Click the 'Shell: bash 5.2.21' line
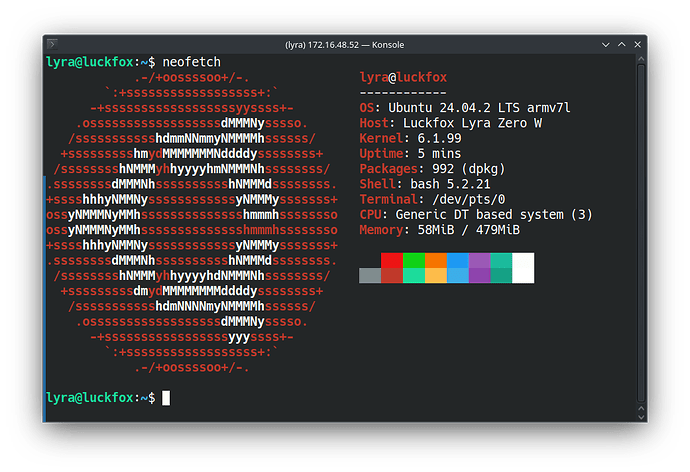 click(x=425, y=184)
